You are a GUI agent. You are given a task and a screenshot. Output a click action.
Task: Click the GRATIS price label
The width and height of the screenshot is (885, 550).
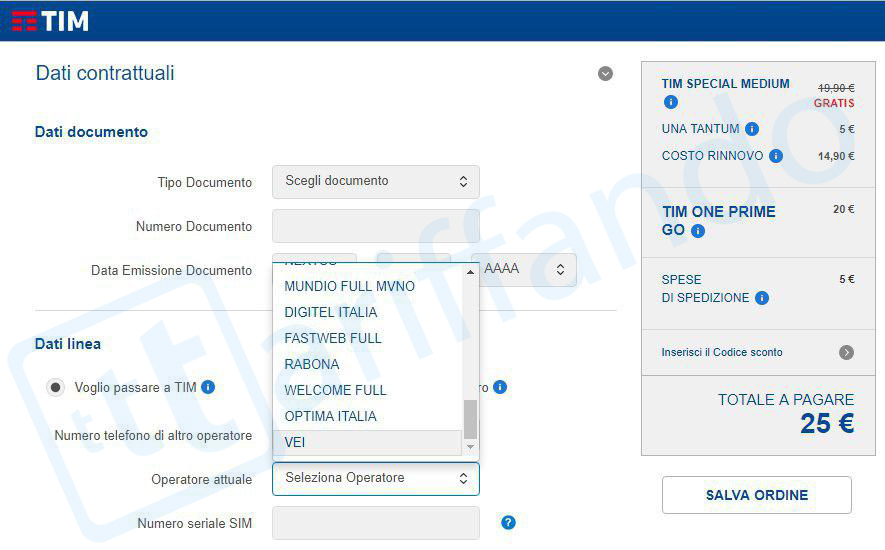point(834,103)
